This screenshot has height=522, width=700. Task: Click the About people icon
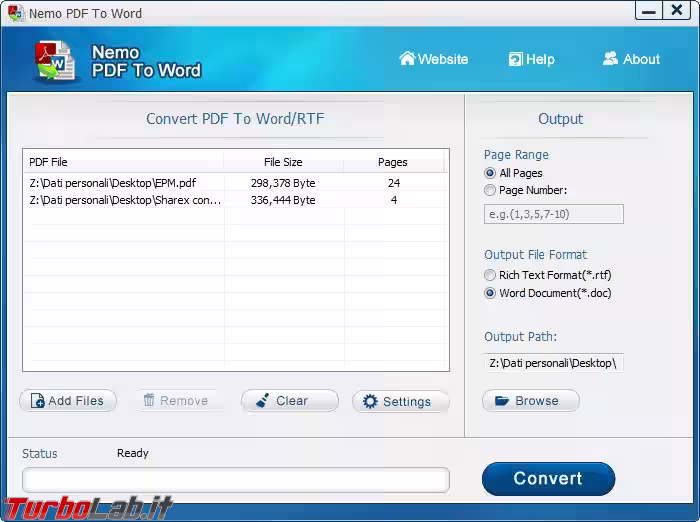(x=610, y=59)
